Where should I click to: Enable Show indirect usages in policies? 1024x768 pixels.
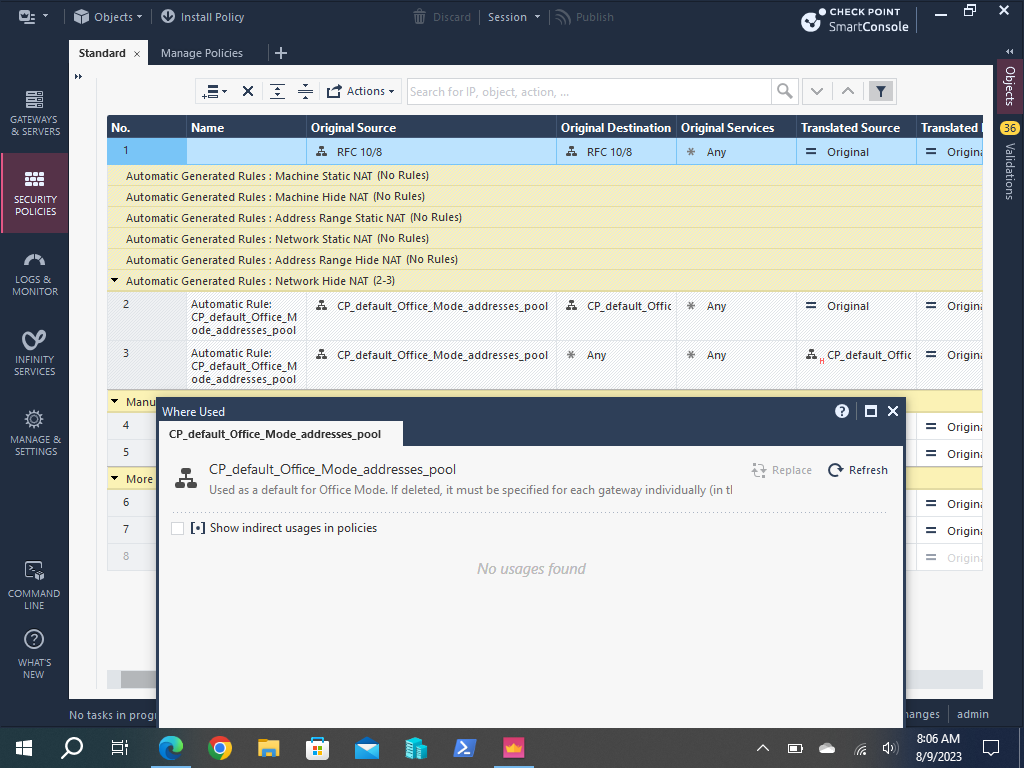click(x=177, y=528)
